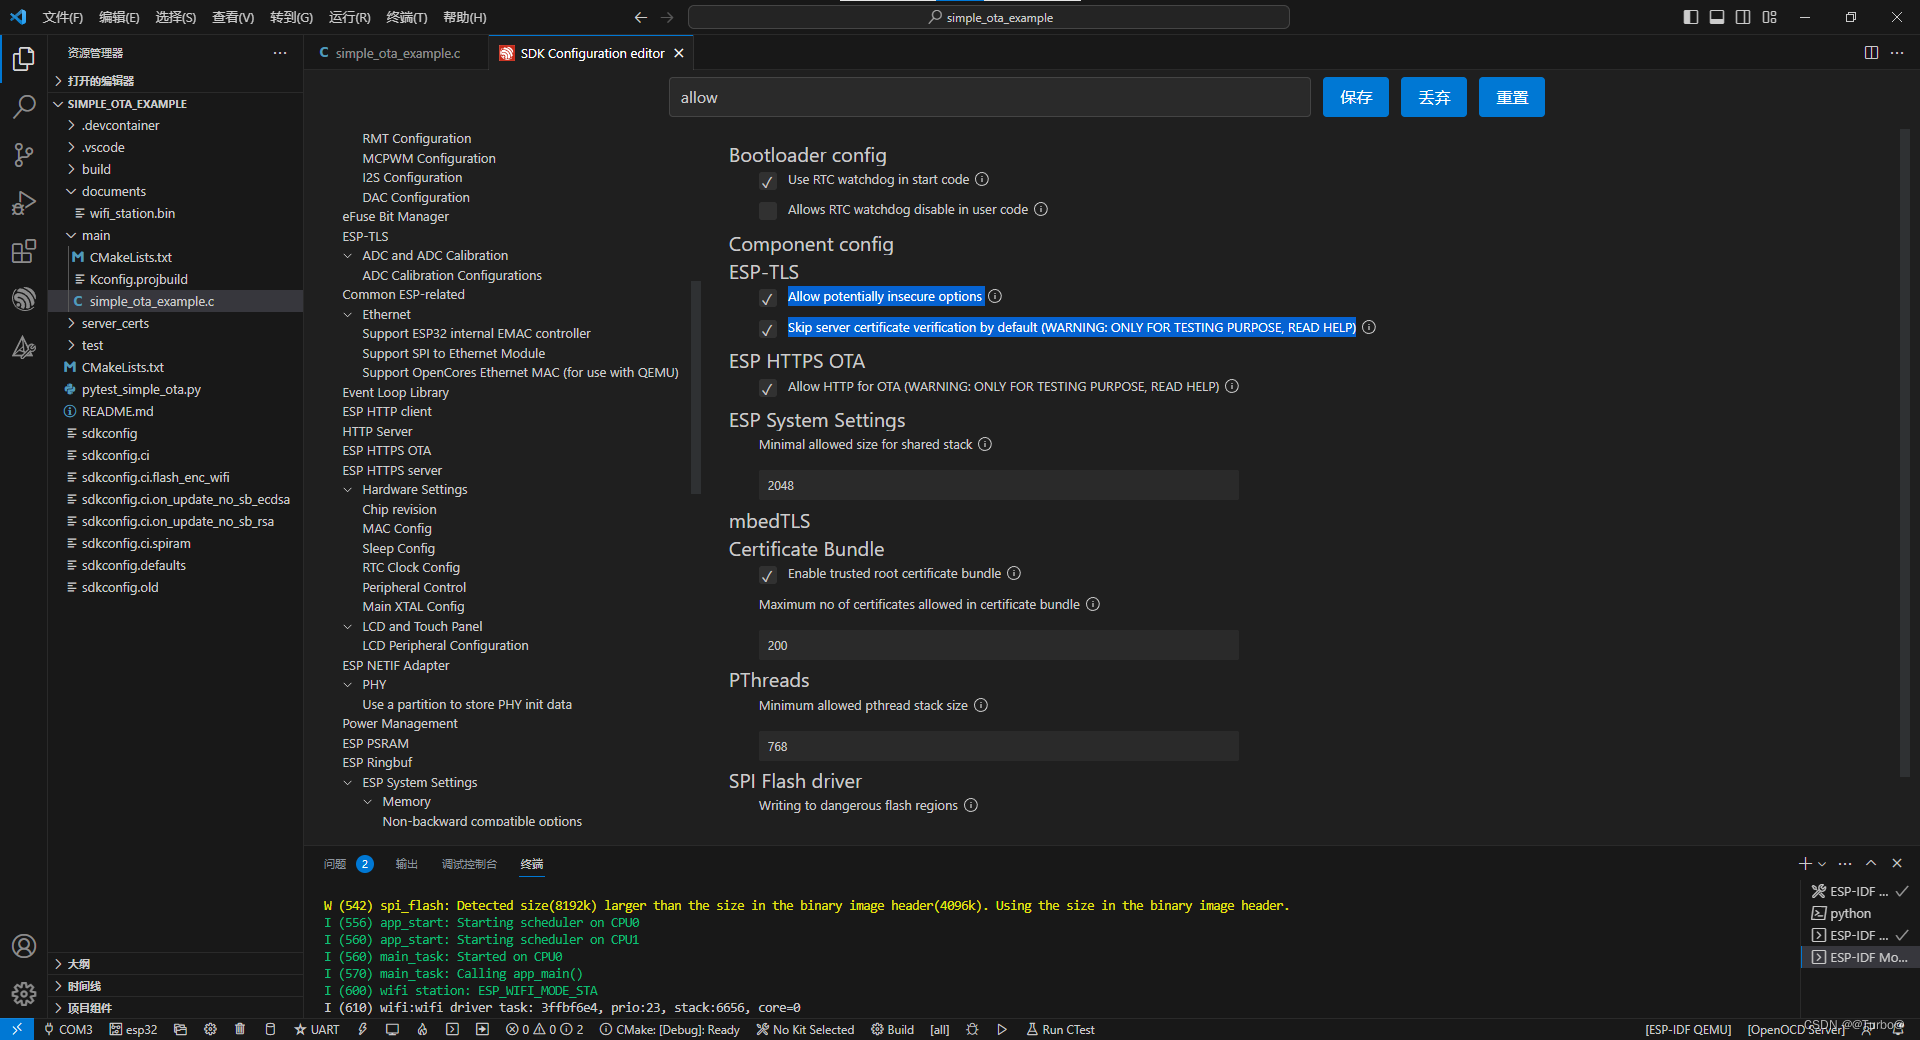Select COM3 serial port in status bar
1920x1040 pixels.
(x=68, y=1029)
